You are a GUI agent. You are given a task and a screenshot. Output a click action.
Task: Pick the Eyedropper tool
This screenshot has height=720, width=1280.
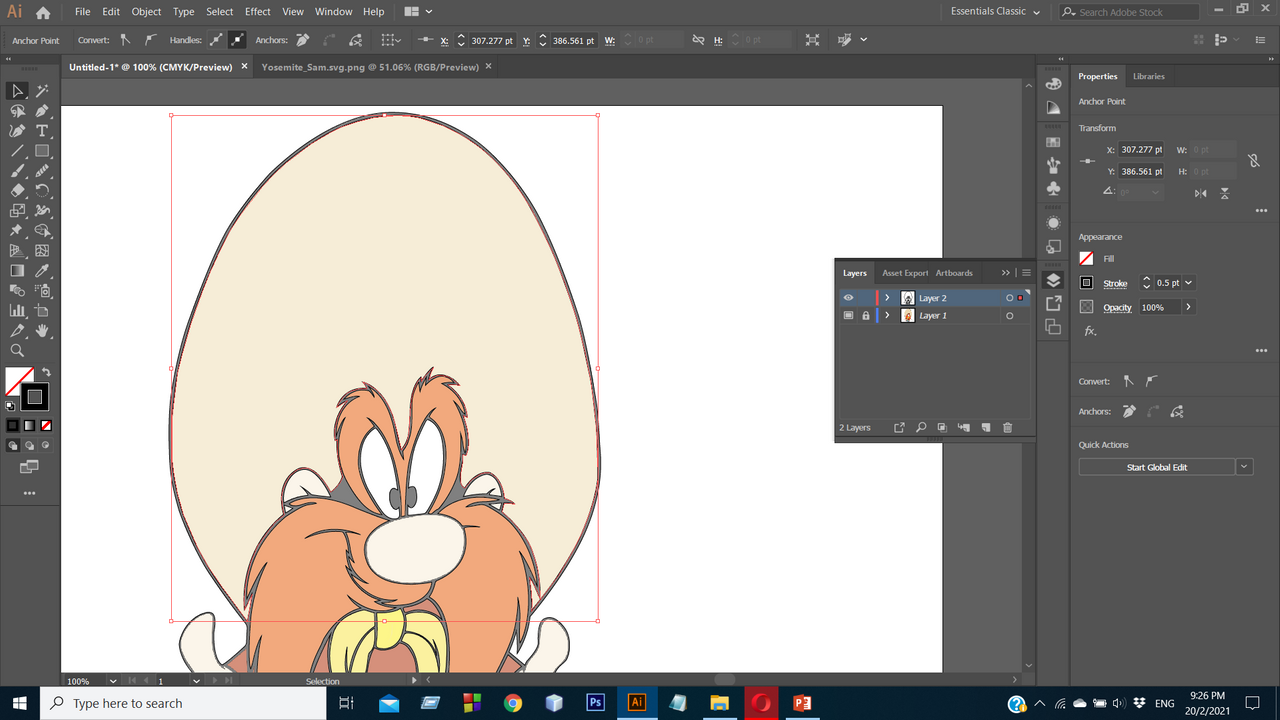42,271
